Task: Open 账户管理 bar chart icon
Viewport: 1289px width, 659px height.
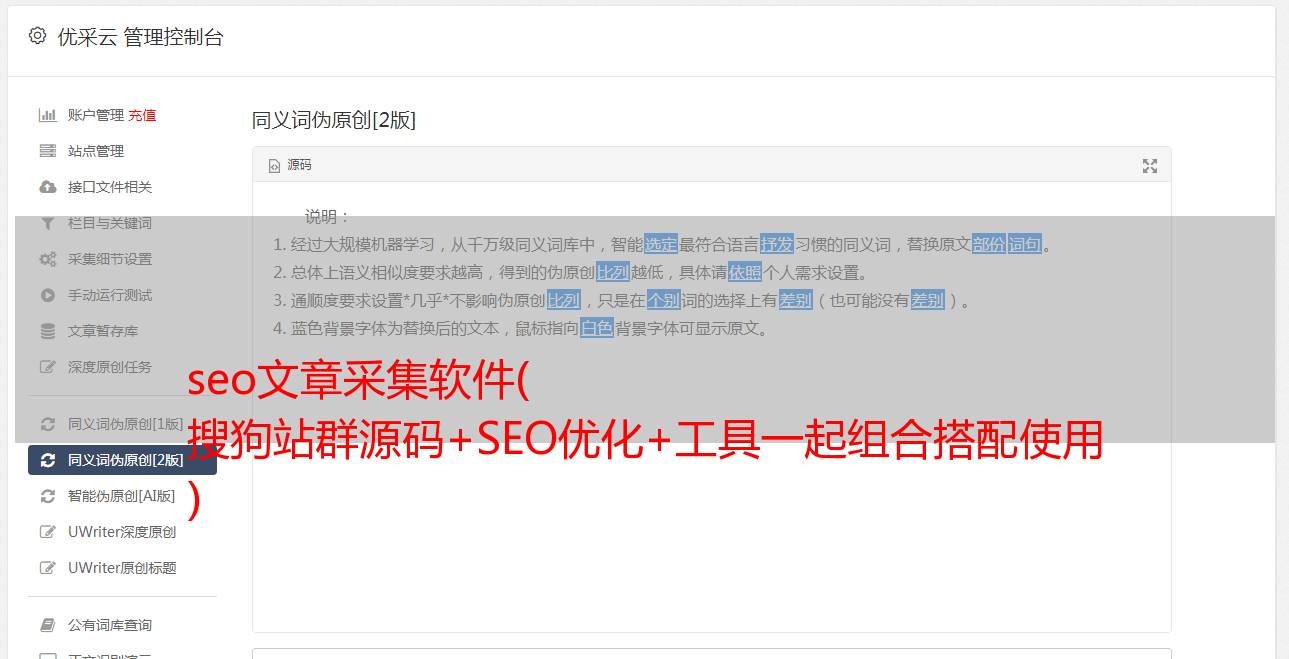Action: 47,115
